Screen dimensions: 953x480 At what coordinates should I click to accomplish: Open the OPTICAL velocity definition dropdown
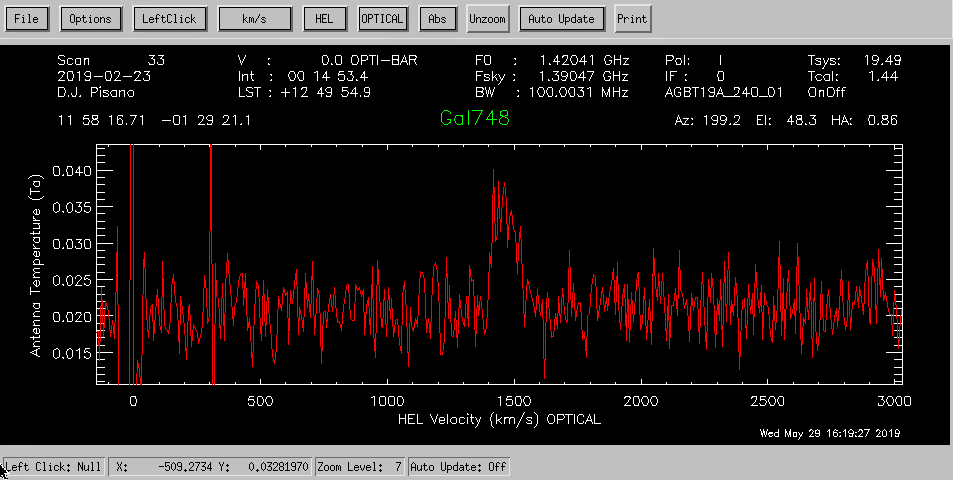click(x=382, y=19)
